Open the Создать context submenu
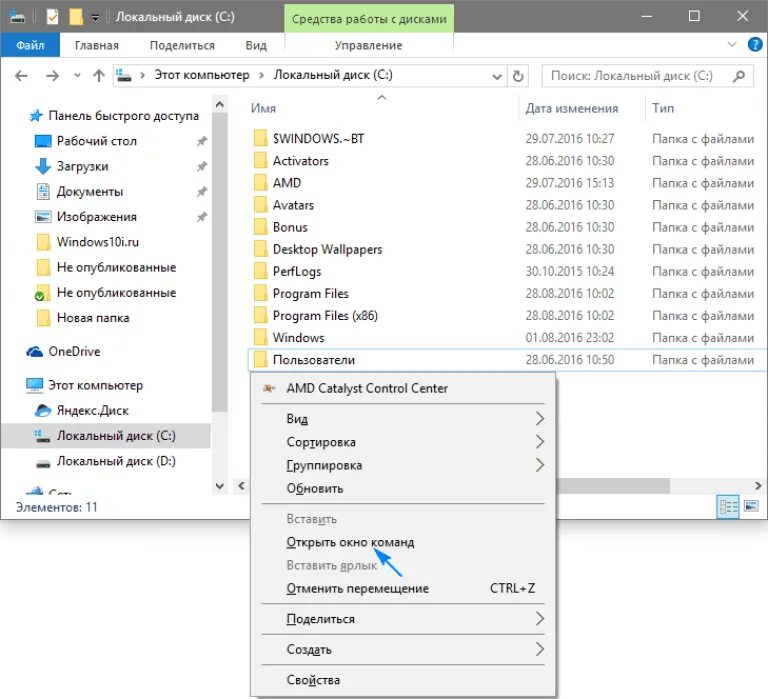The image size is (768, 699). click(x=403, y=650)
